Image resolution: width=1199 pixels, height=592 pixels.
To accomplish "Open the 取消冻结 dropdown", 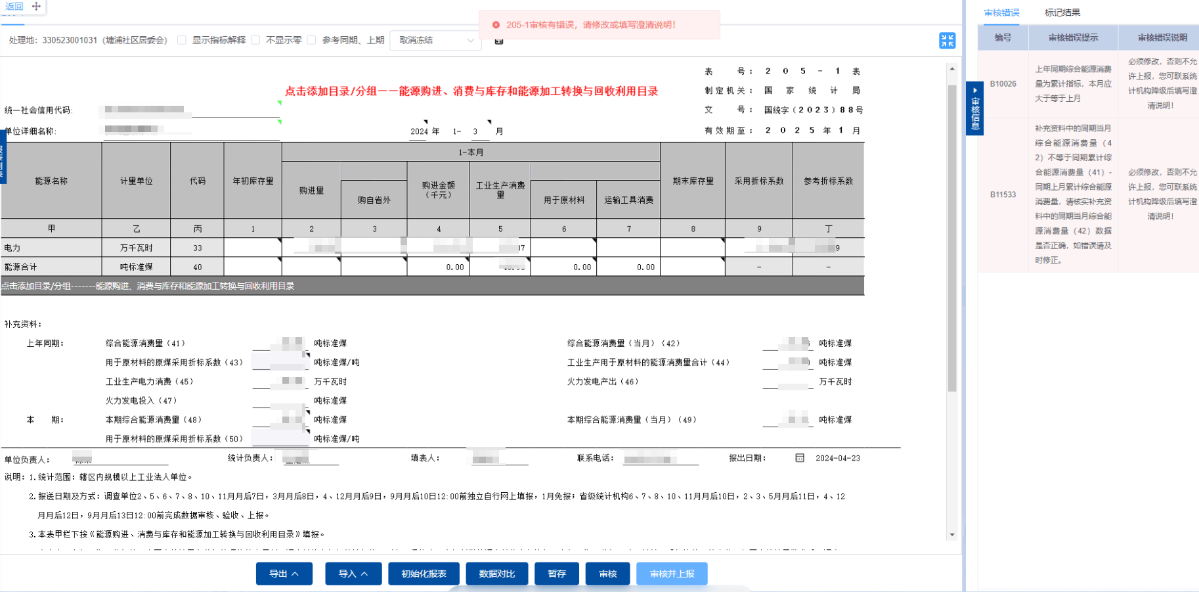I will point(435,40).
